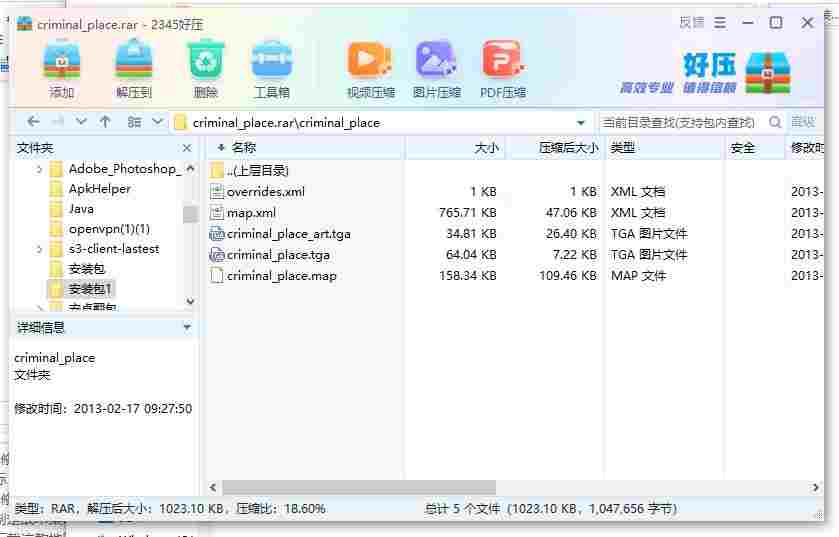Click the 109.46 KB compressed size cell

(568, 276)
